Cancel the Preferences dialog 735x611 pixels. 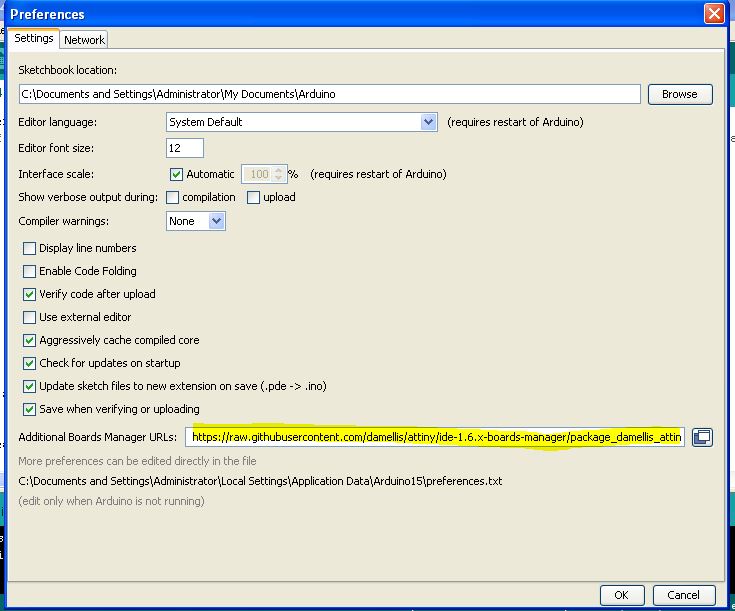pos(684,595)
